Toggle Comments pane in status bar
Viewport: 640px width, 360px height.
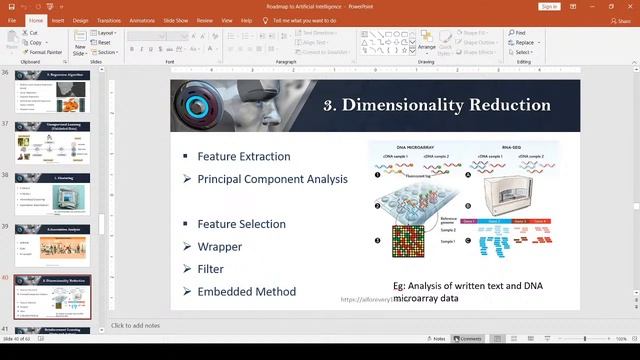coord(468,339)
